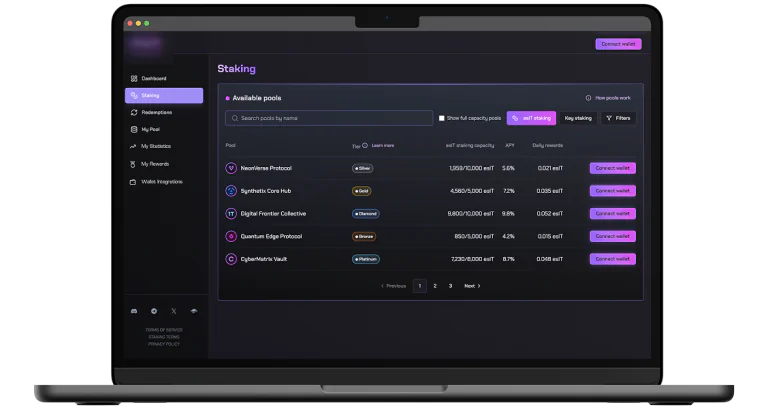Screen dimensions: 768x409
Task: Connect wallet for NeonVerse Protocol
Action: [613, 168]
